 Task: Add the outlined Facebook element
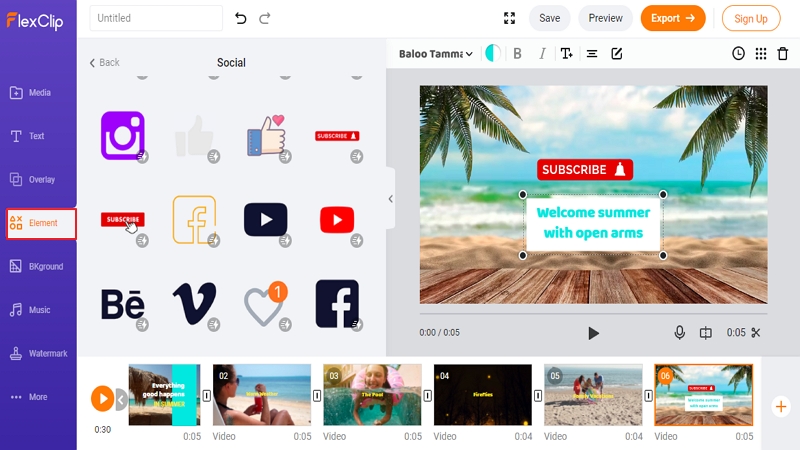[x=194, y=220]
